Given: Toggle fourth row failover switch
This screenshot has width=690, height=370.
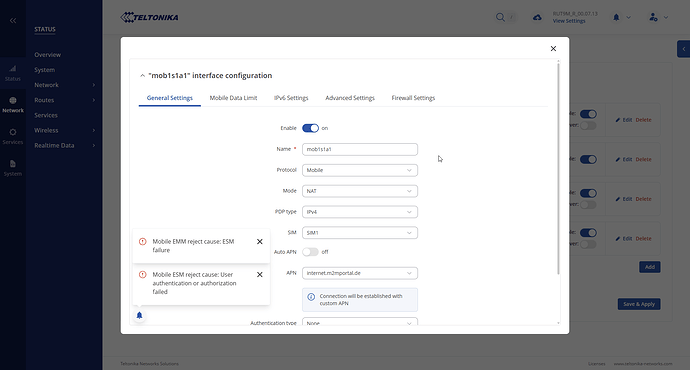Looking at the screenshot, I should click(x=588, y=244).
